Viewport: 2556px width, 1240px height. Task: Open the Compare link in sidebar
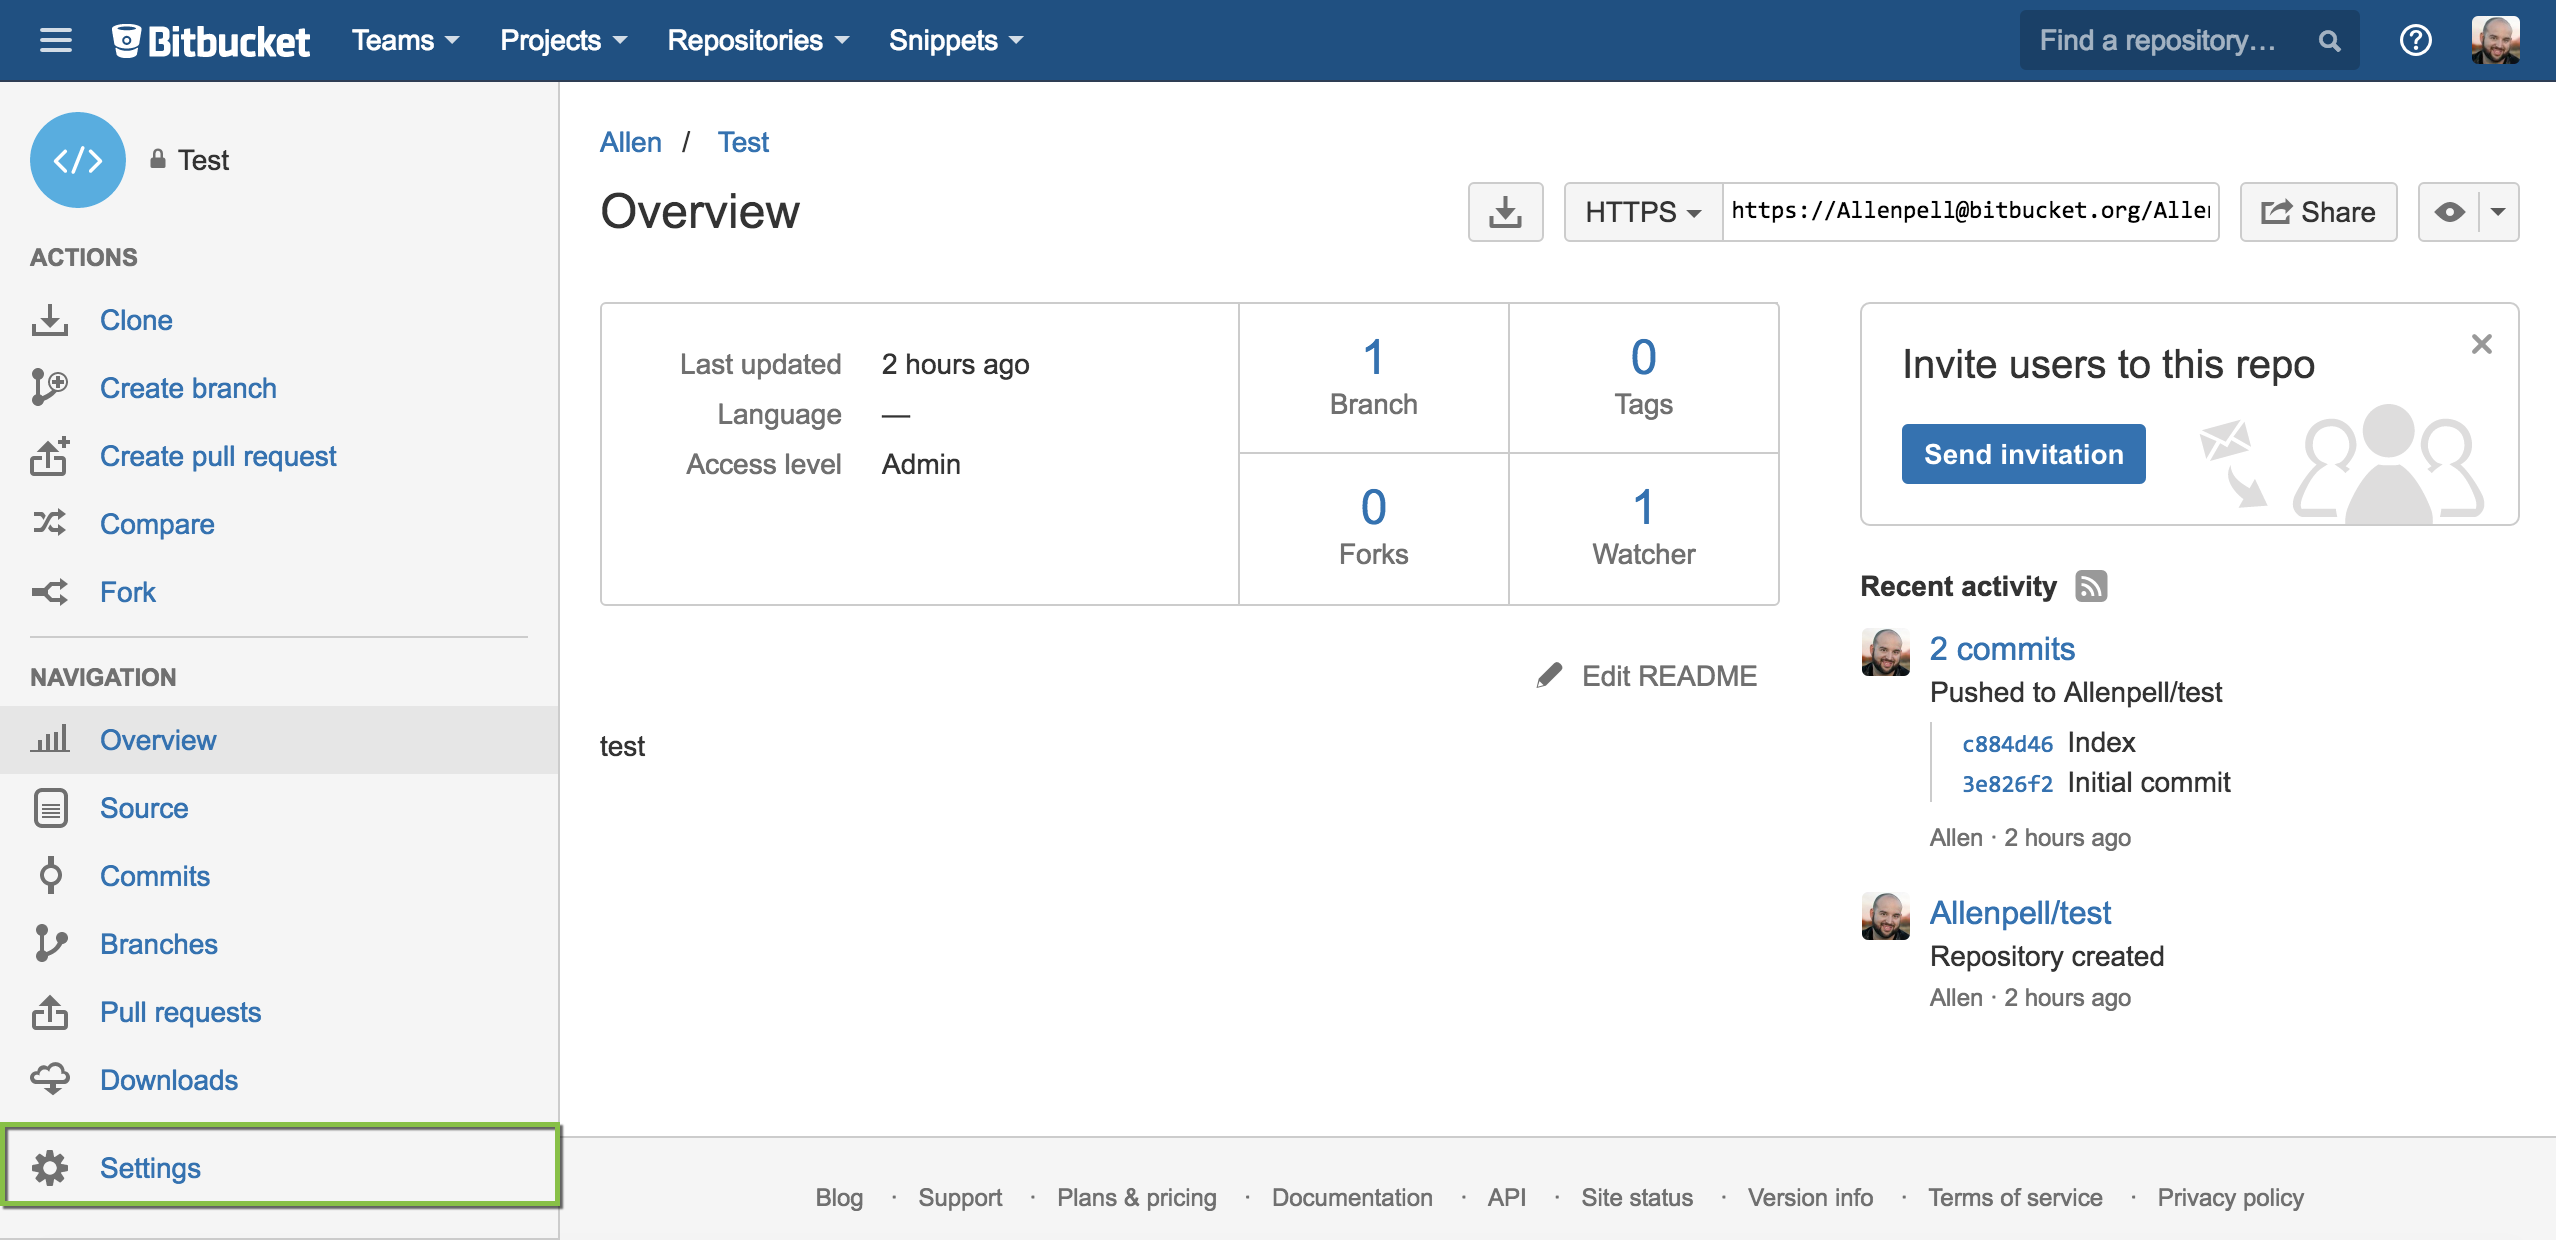click(x=157, y=524)
